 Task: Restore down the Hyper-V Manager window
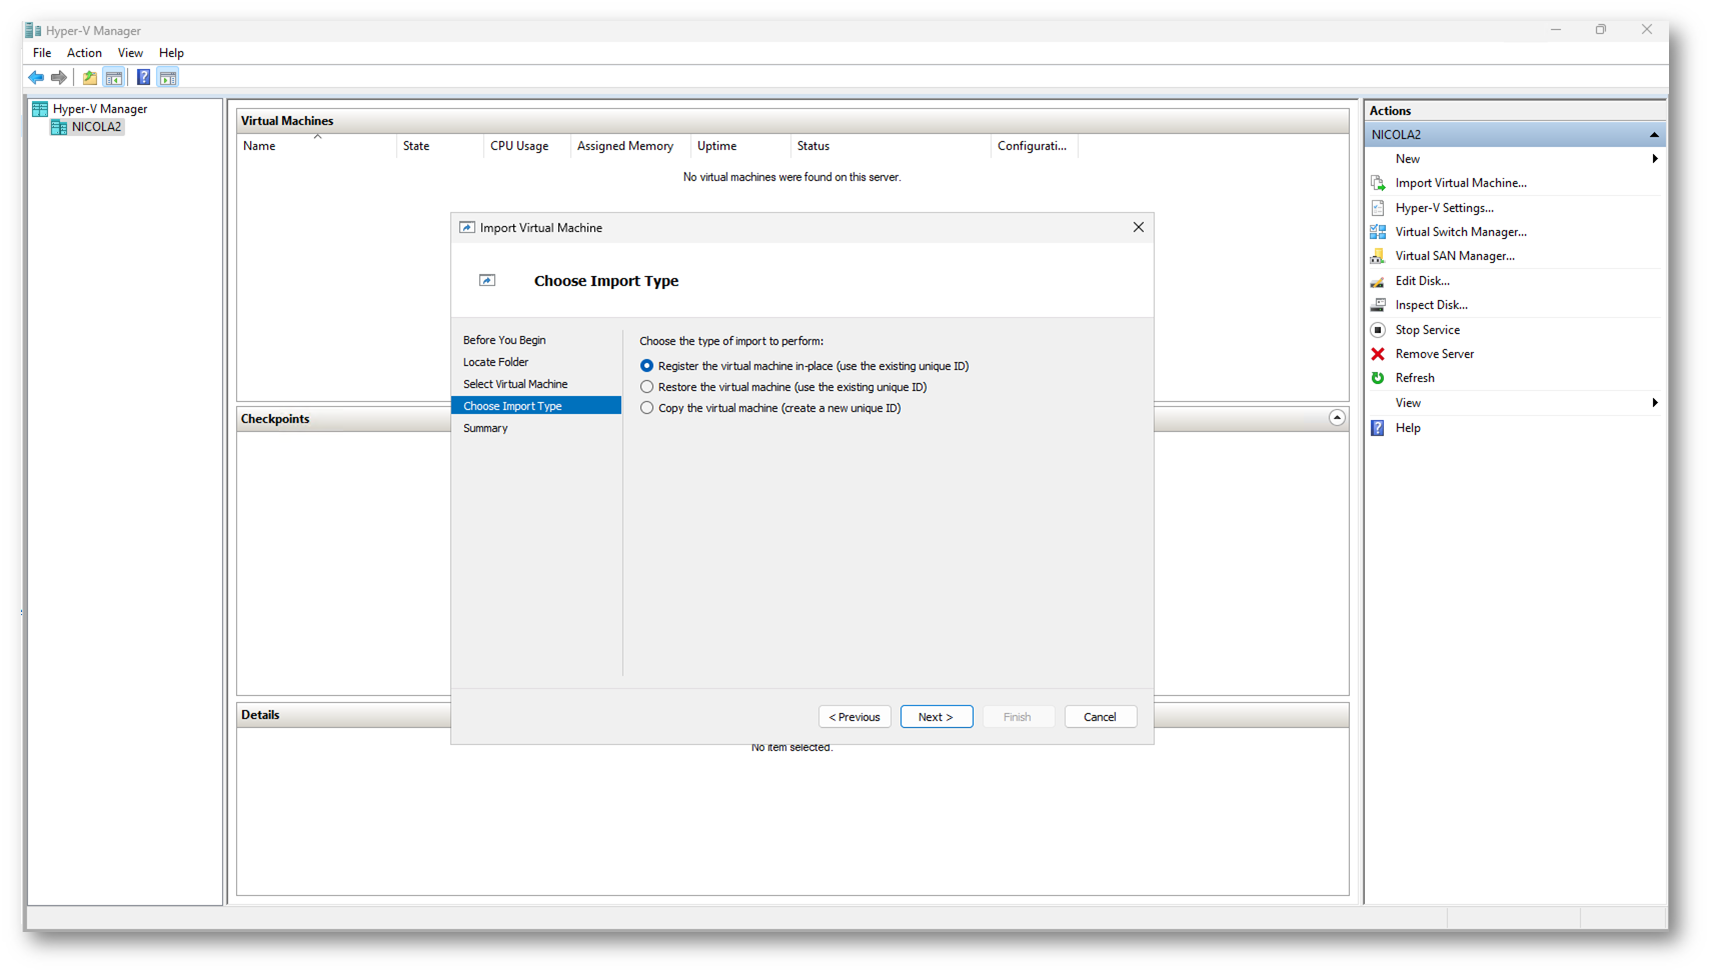[x=1601, y=30]
